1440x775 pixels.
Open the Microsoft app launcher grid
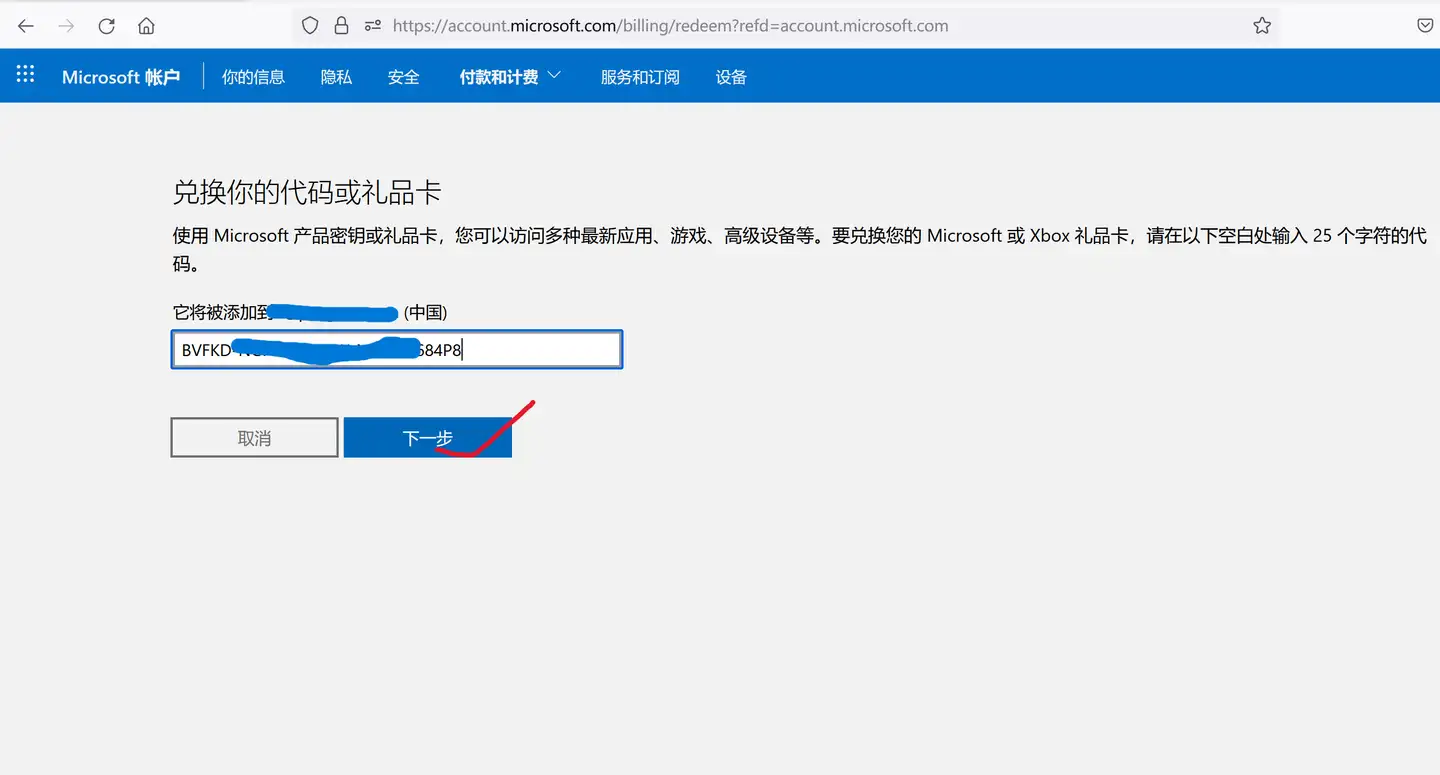click(x=26, y=75)
